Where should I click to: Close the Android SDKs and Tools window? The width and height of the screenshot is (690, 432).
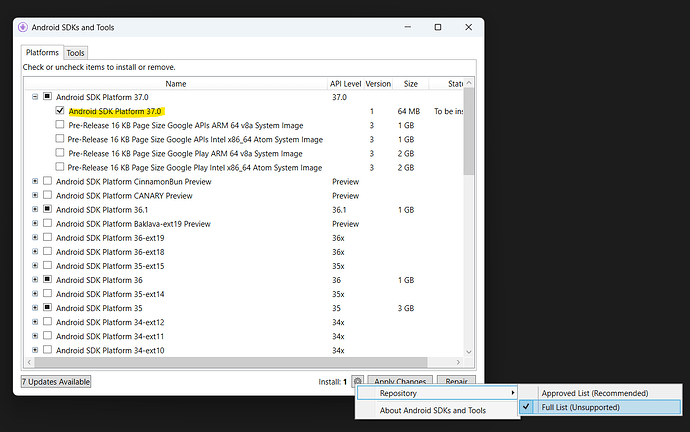tap(469, 27)
